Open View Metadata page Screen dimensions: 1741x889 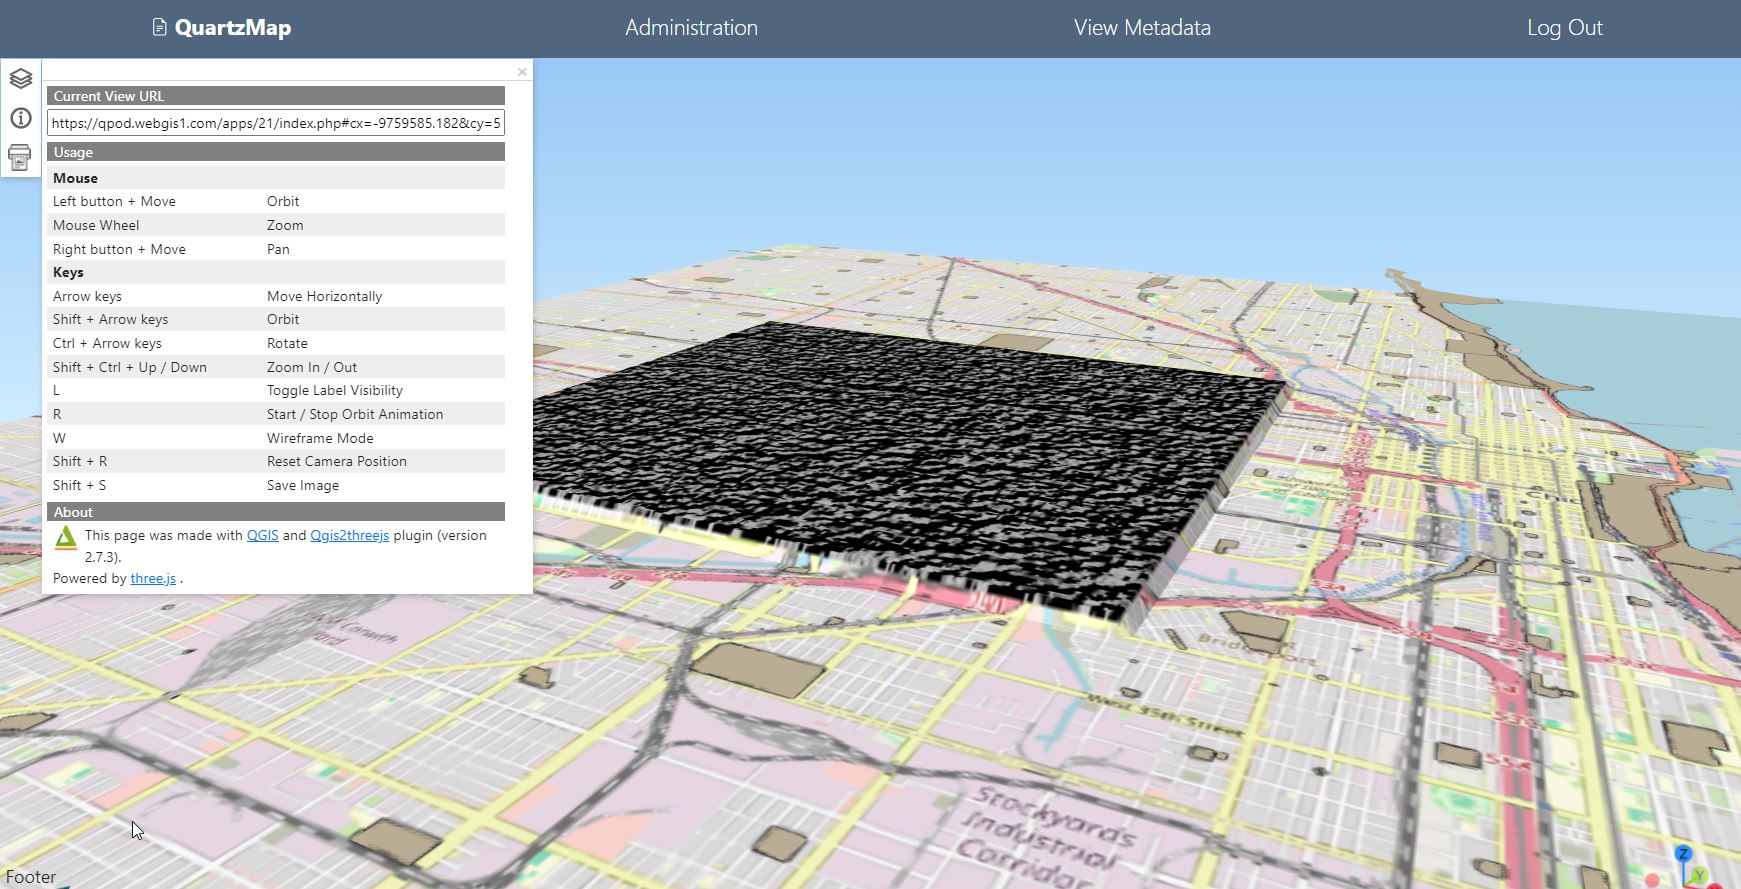click(1142, 28)
